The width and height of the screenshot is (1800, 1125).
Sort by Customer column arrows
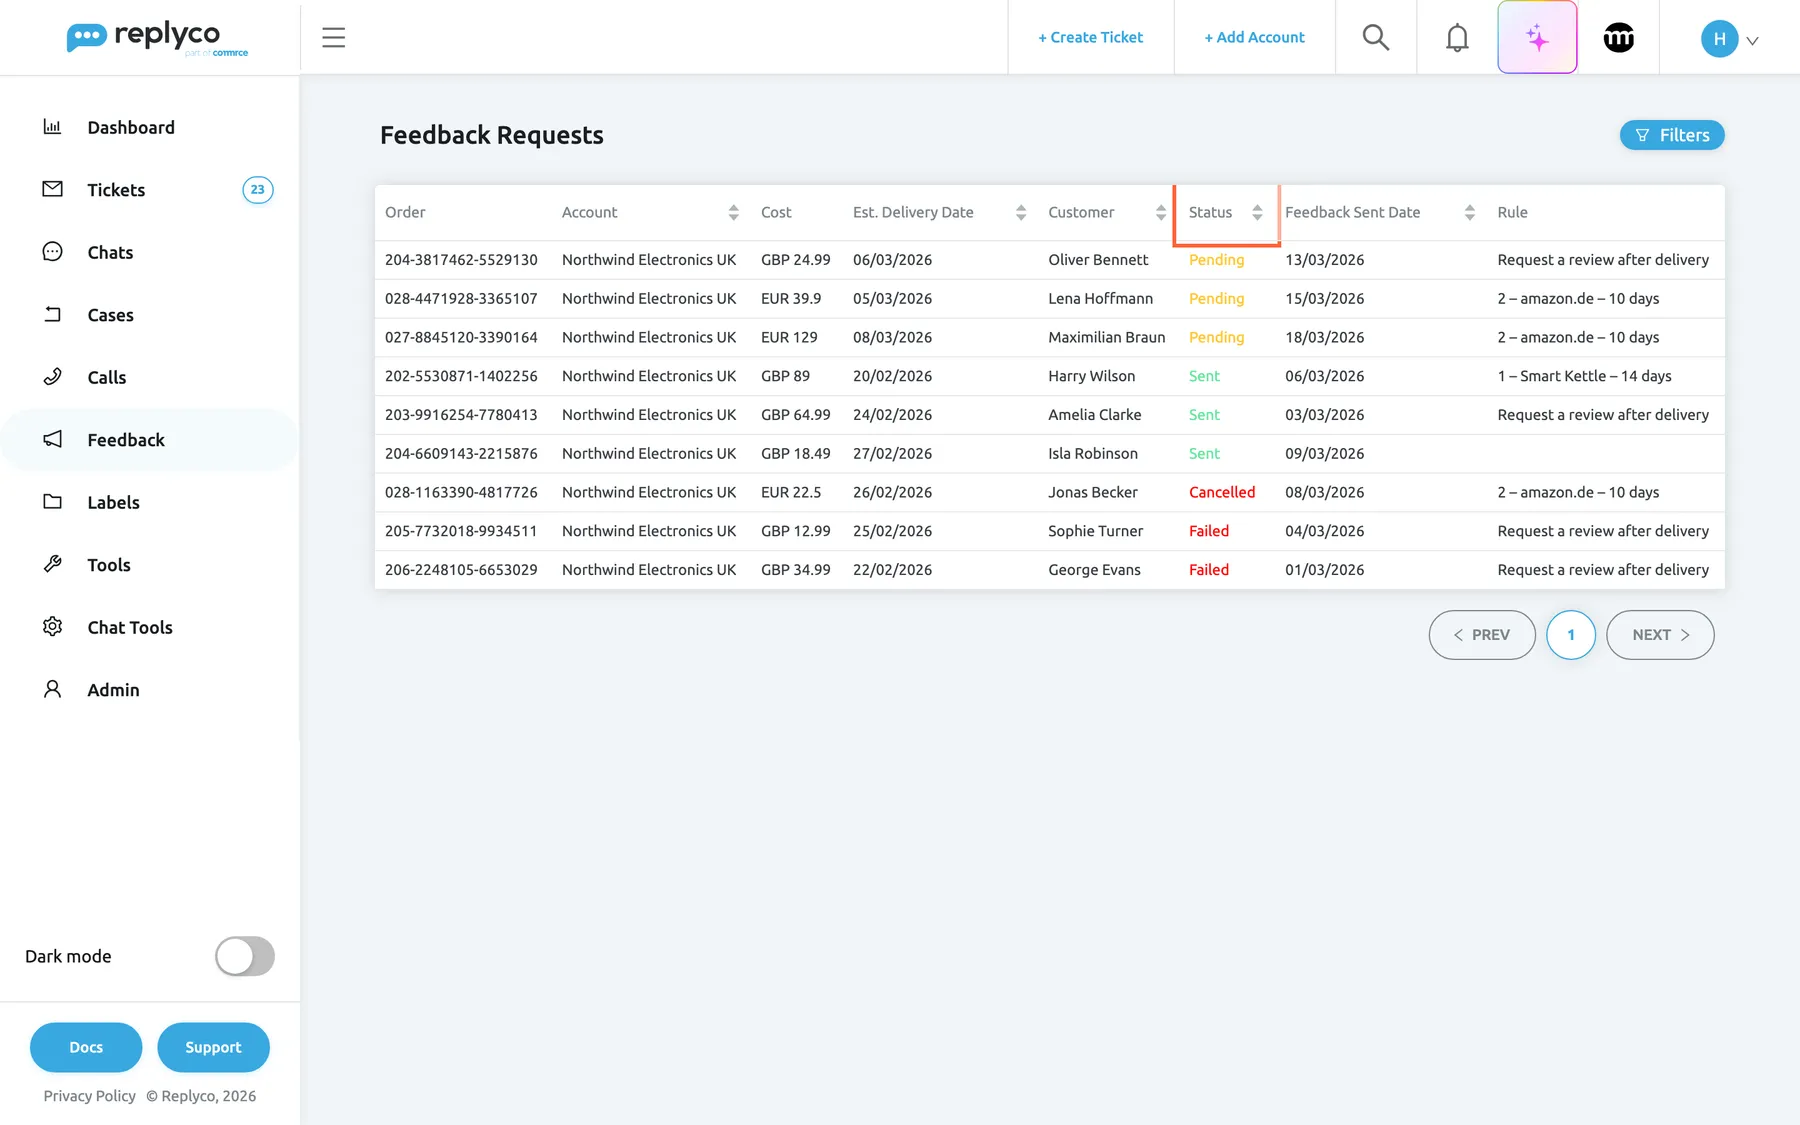tap(1160, 212)
